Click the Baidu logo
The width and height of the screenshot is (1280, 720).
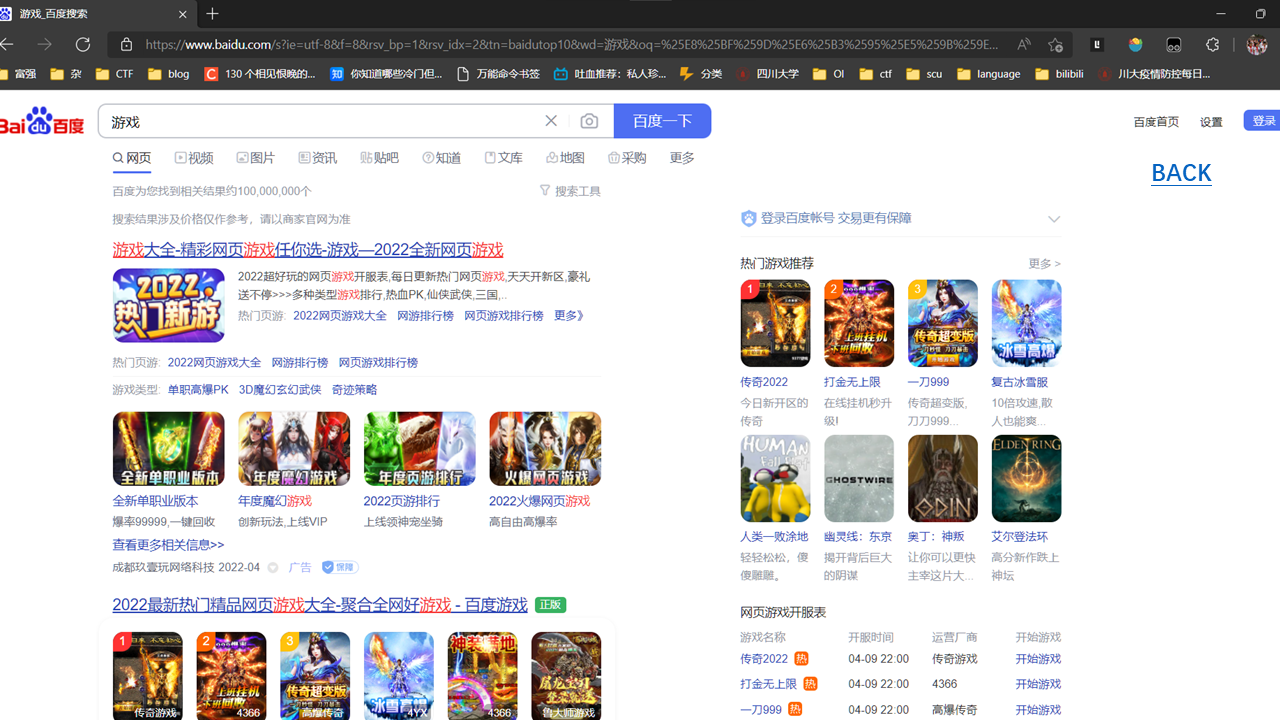pyautogui.click(x=42, y=121)
